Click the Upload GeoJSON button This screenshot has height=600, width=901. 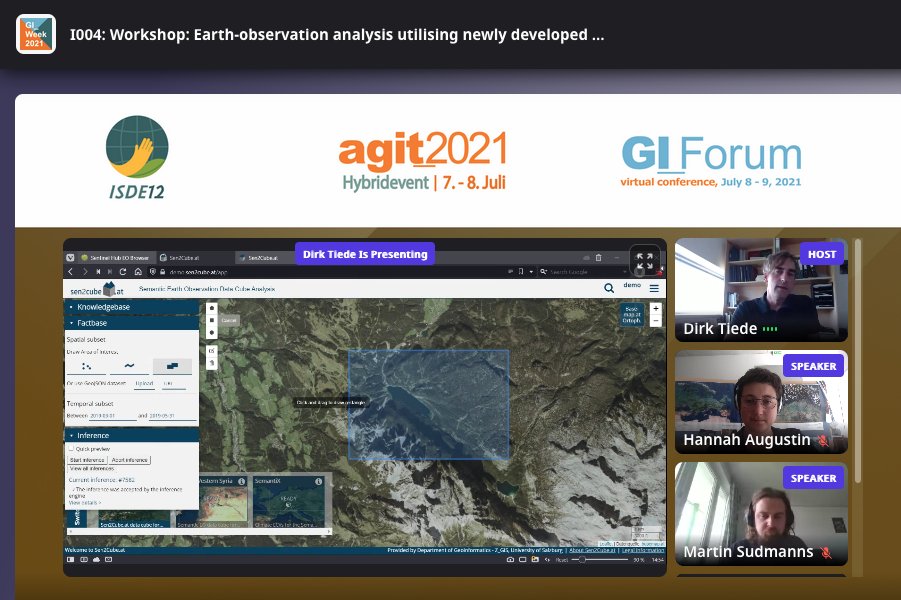click(x=144, y=383)
